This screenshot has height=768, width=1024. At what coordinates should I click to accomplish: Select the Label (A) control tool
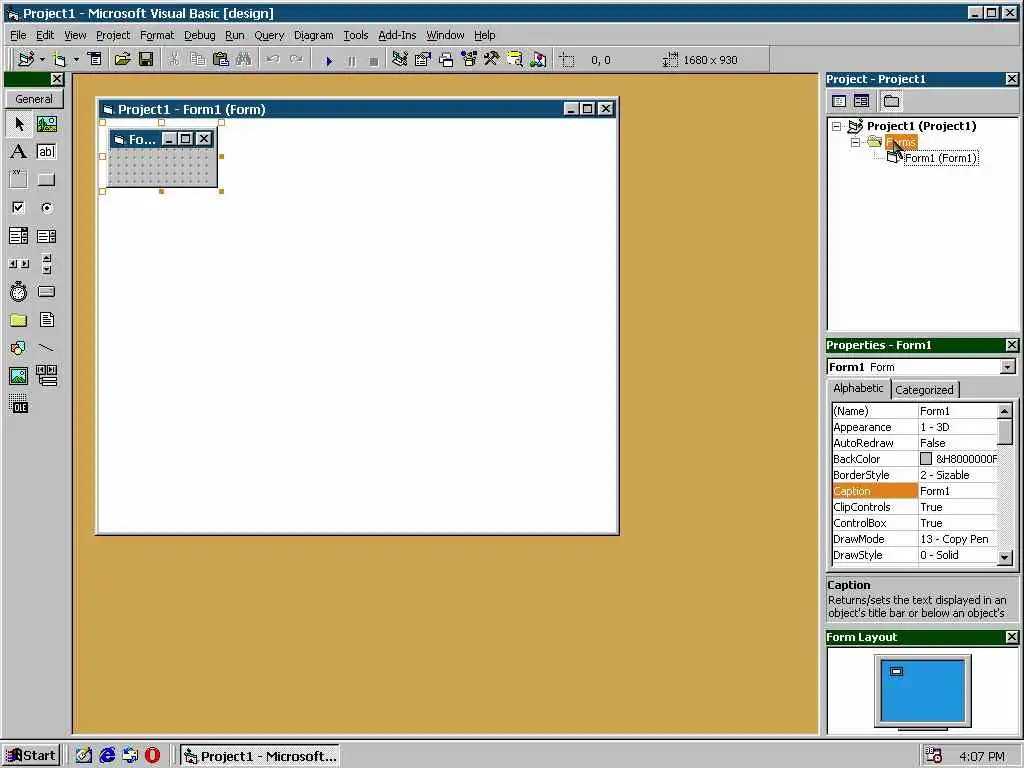pos(19,152)
